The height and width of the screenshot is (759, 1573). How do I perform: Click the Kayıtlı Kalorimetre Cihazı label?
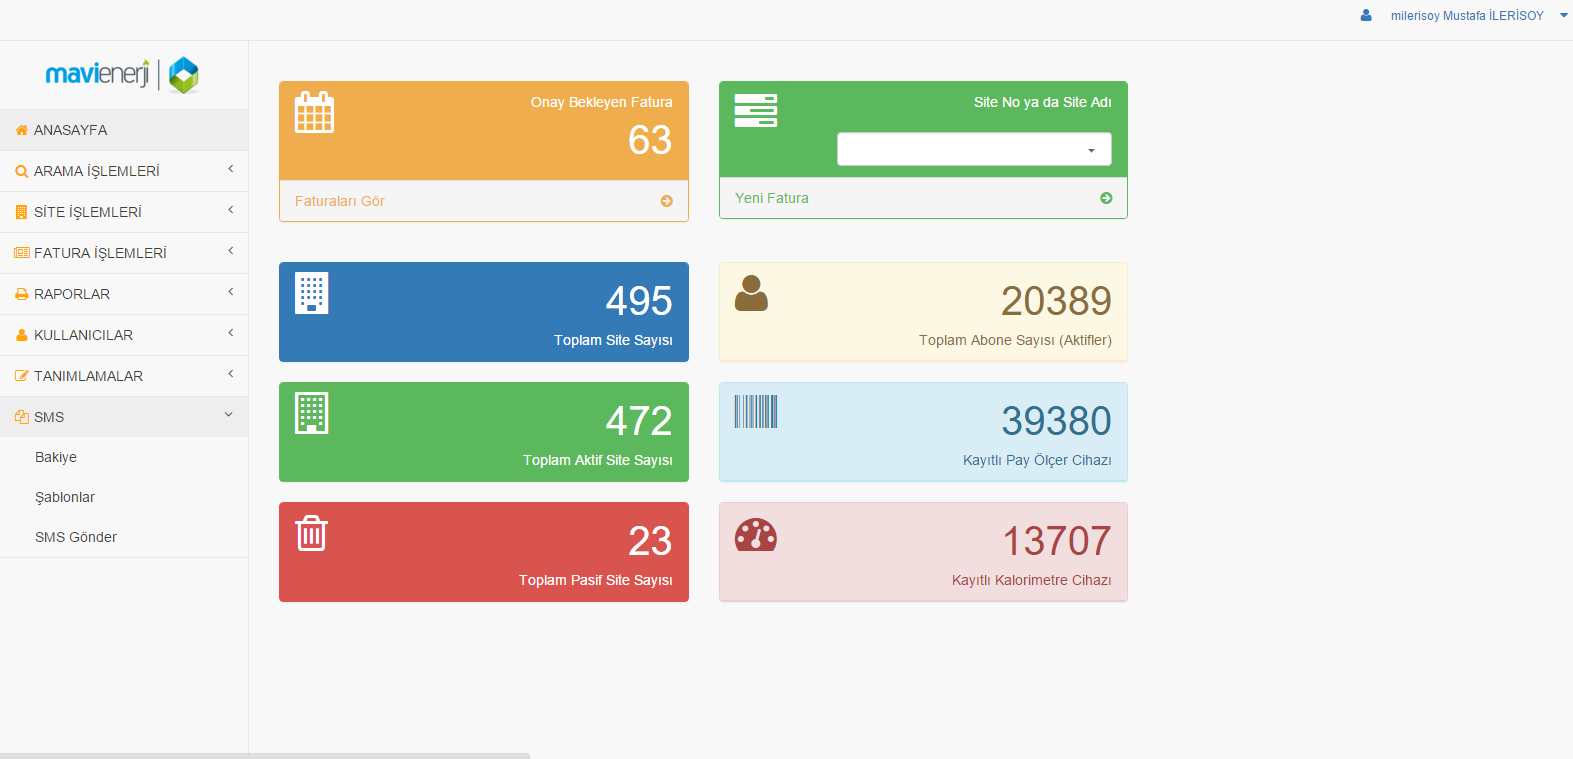pyautogui.click(x=1032, y=580)
